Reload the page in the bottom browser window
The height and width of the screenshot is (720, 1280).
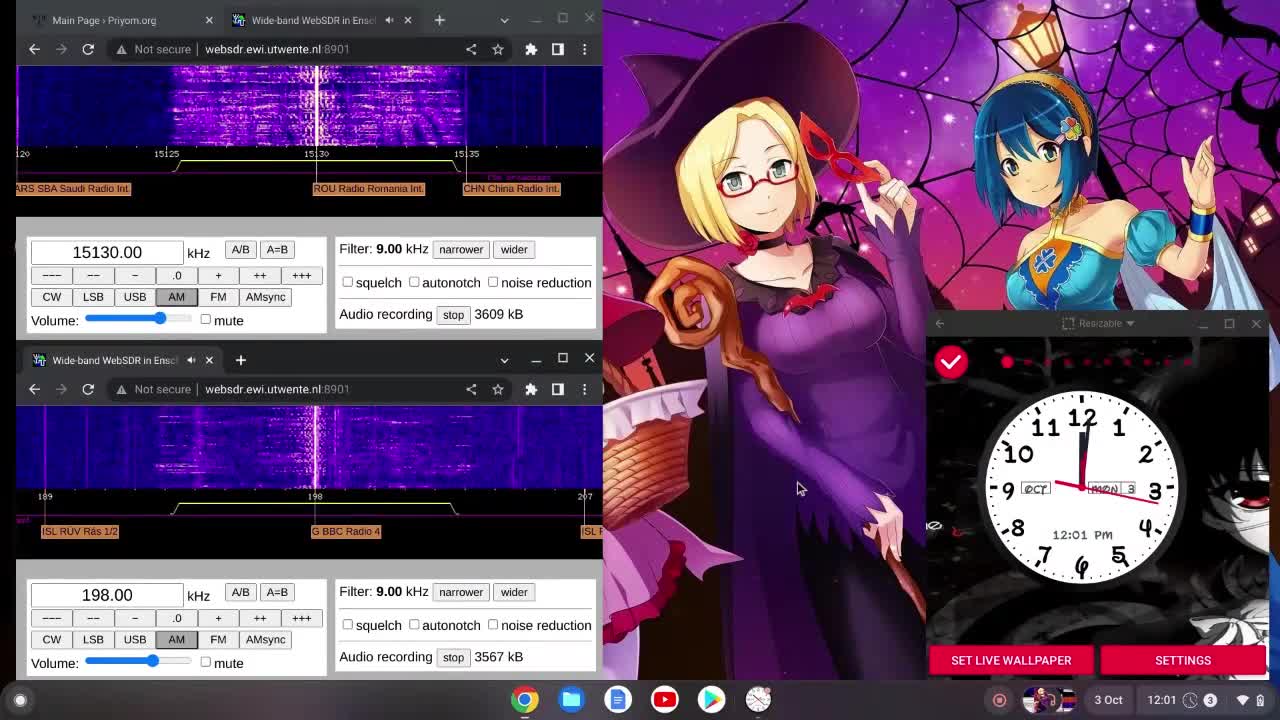click(88, 389)
